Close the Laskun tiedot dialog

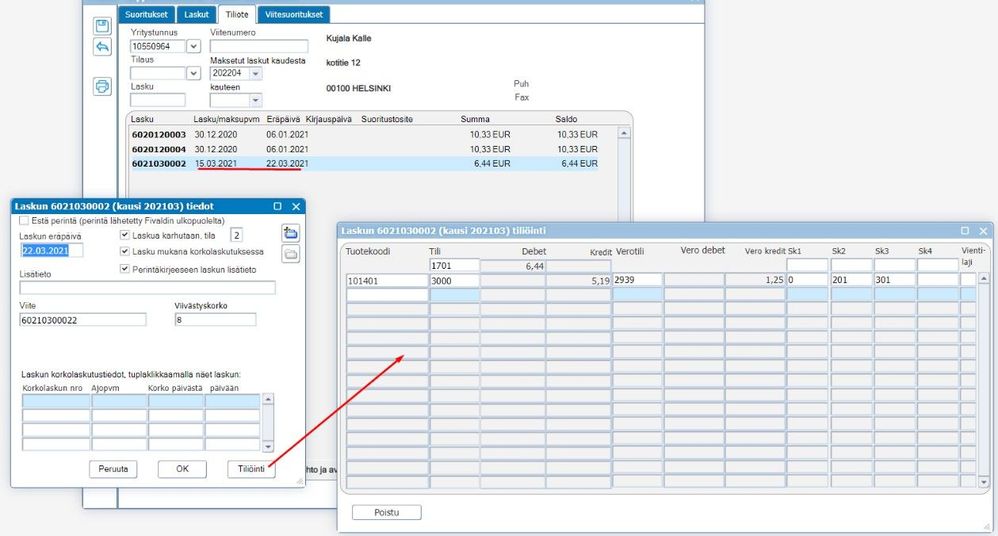coord(296,206)
